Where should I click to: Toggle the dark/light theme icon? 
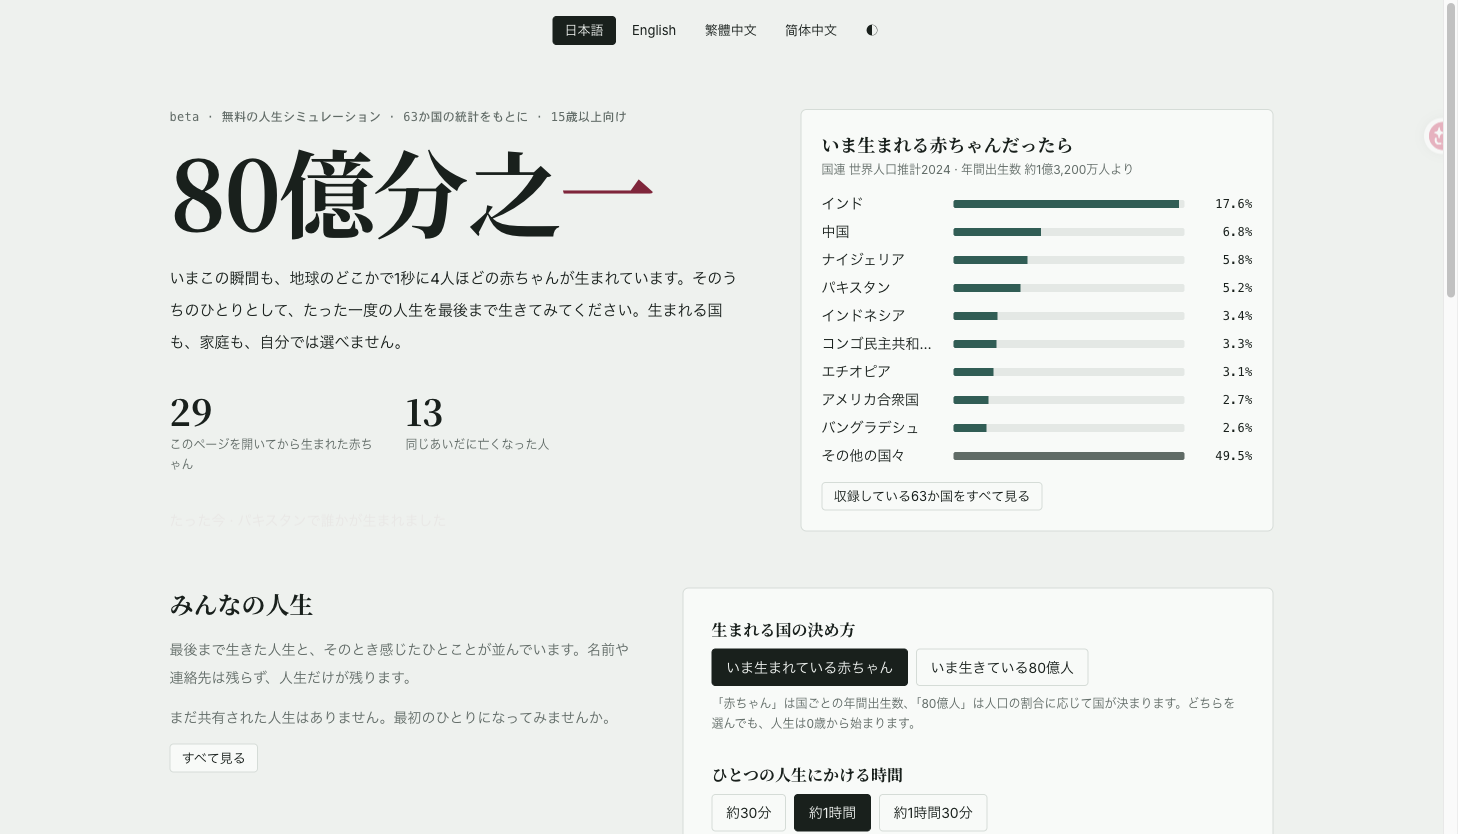872,30
